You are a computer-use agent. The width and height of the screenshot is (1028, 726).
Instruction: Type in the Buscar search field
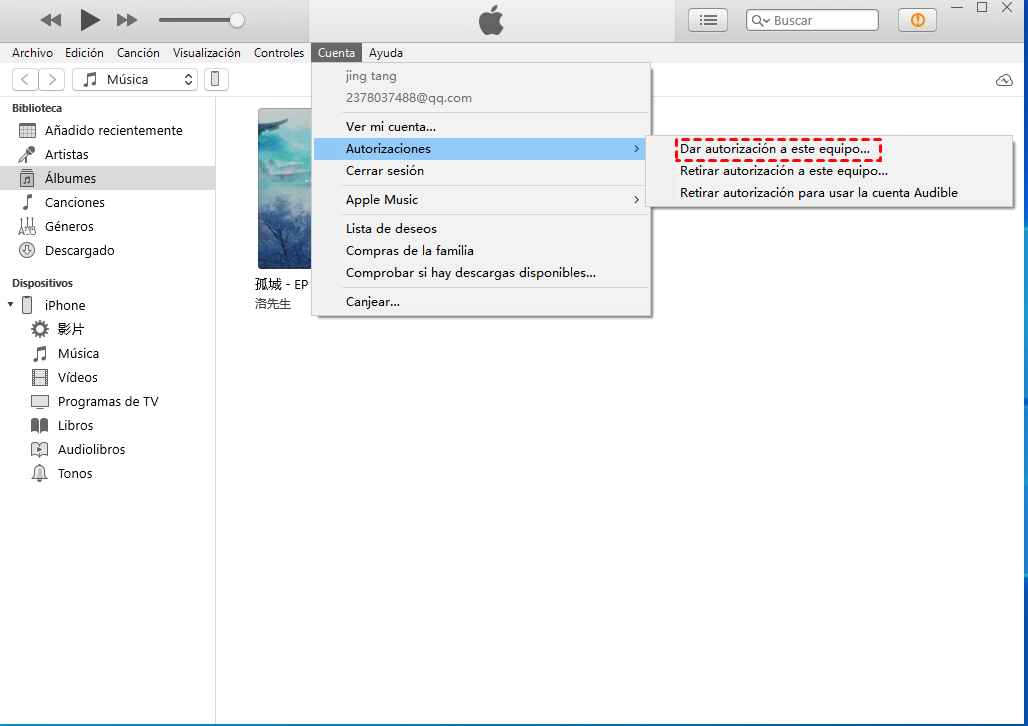(820, 20)
